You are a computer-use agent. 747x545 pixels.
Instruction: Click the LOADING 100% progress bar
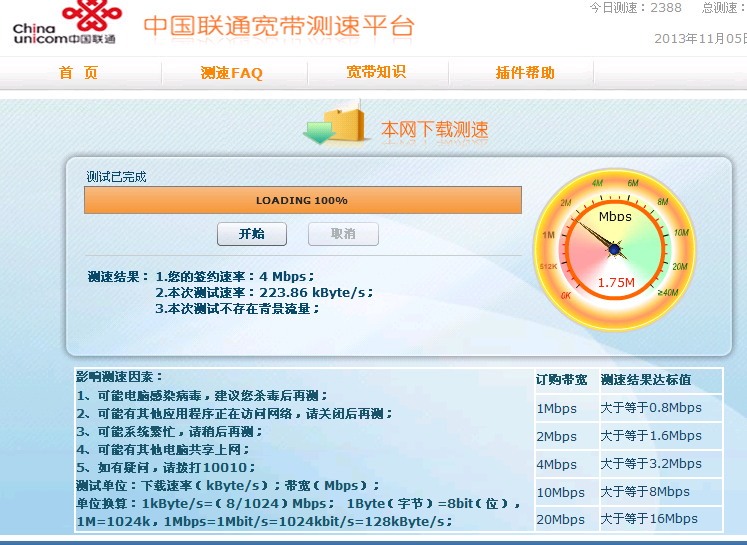pos(303,200)
